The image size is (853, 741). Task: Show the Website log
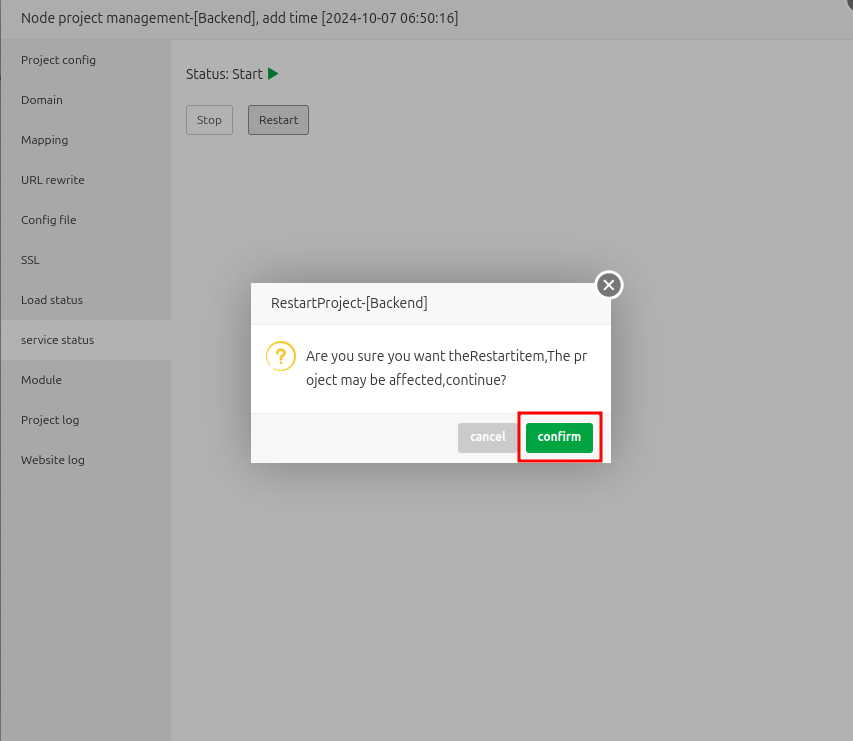pos(53,460)
